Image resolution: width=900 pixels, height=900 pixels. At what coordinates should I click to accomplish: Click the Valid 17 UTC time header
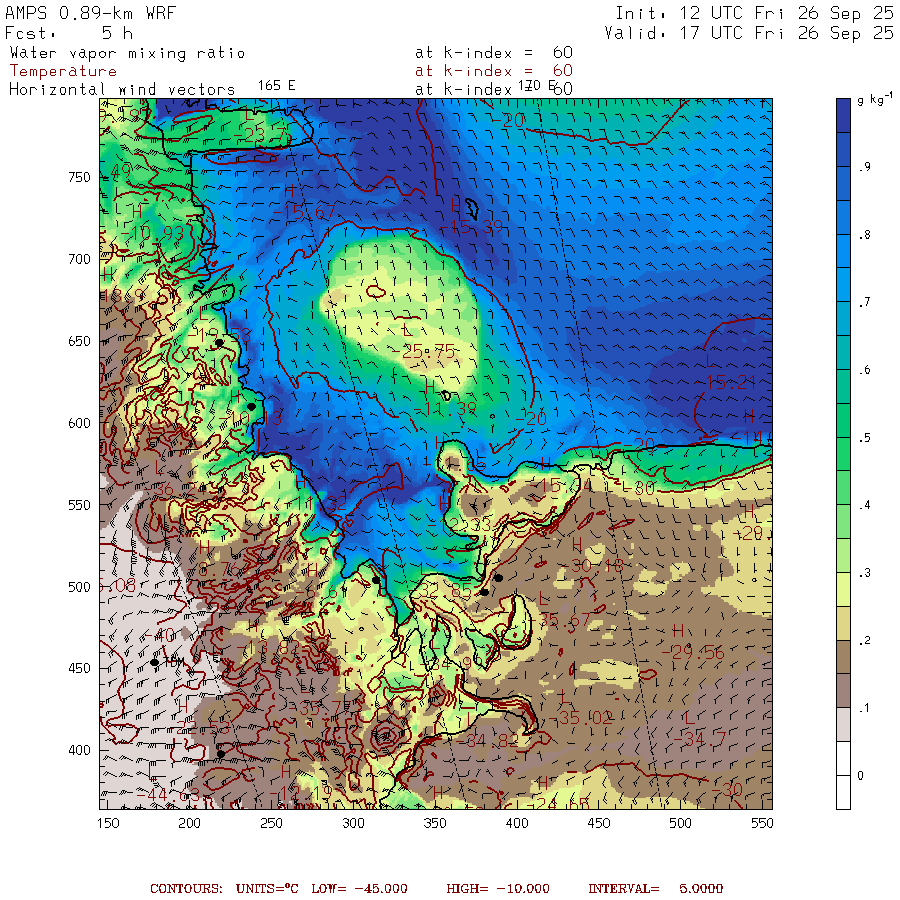coord(748,33)
